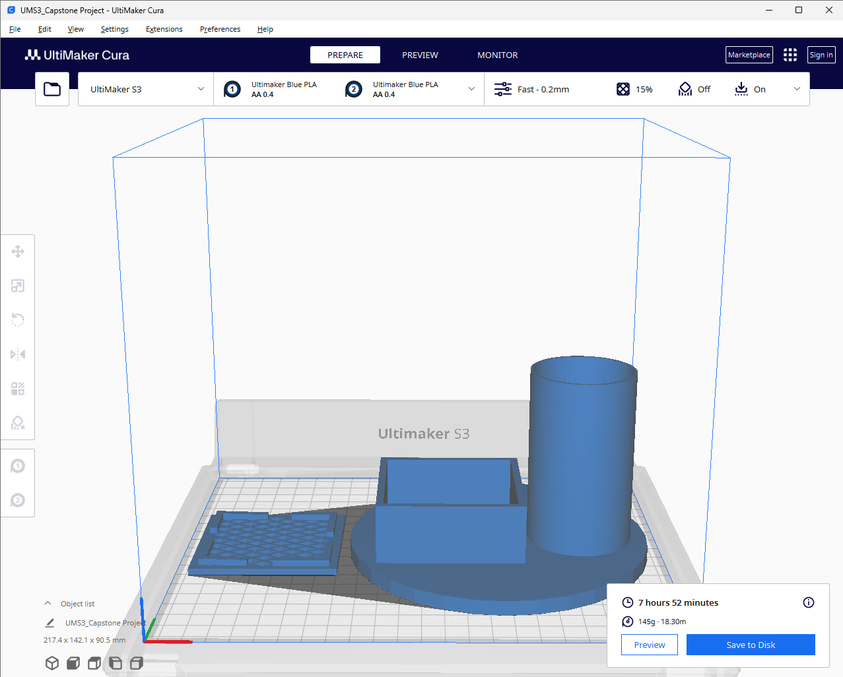The height and width of the screenshot is (677, 843).
Task: Open the Edit menu
Action: [x=45, y=29]
